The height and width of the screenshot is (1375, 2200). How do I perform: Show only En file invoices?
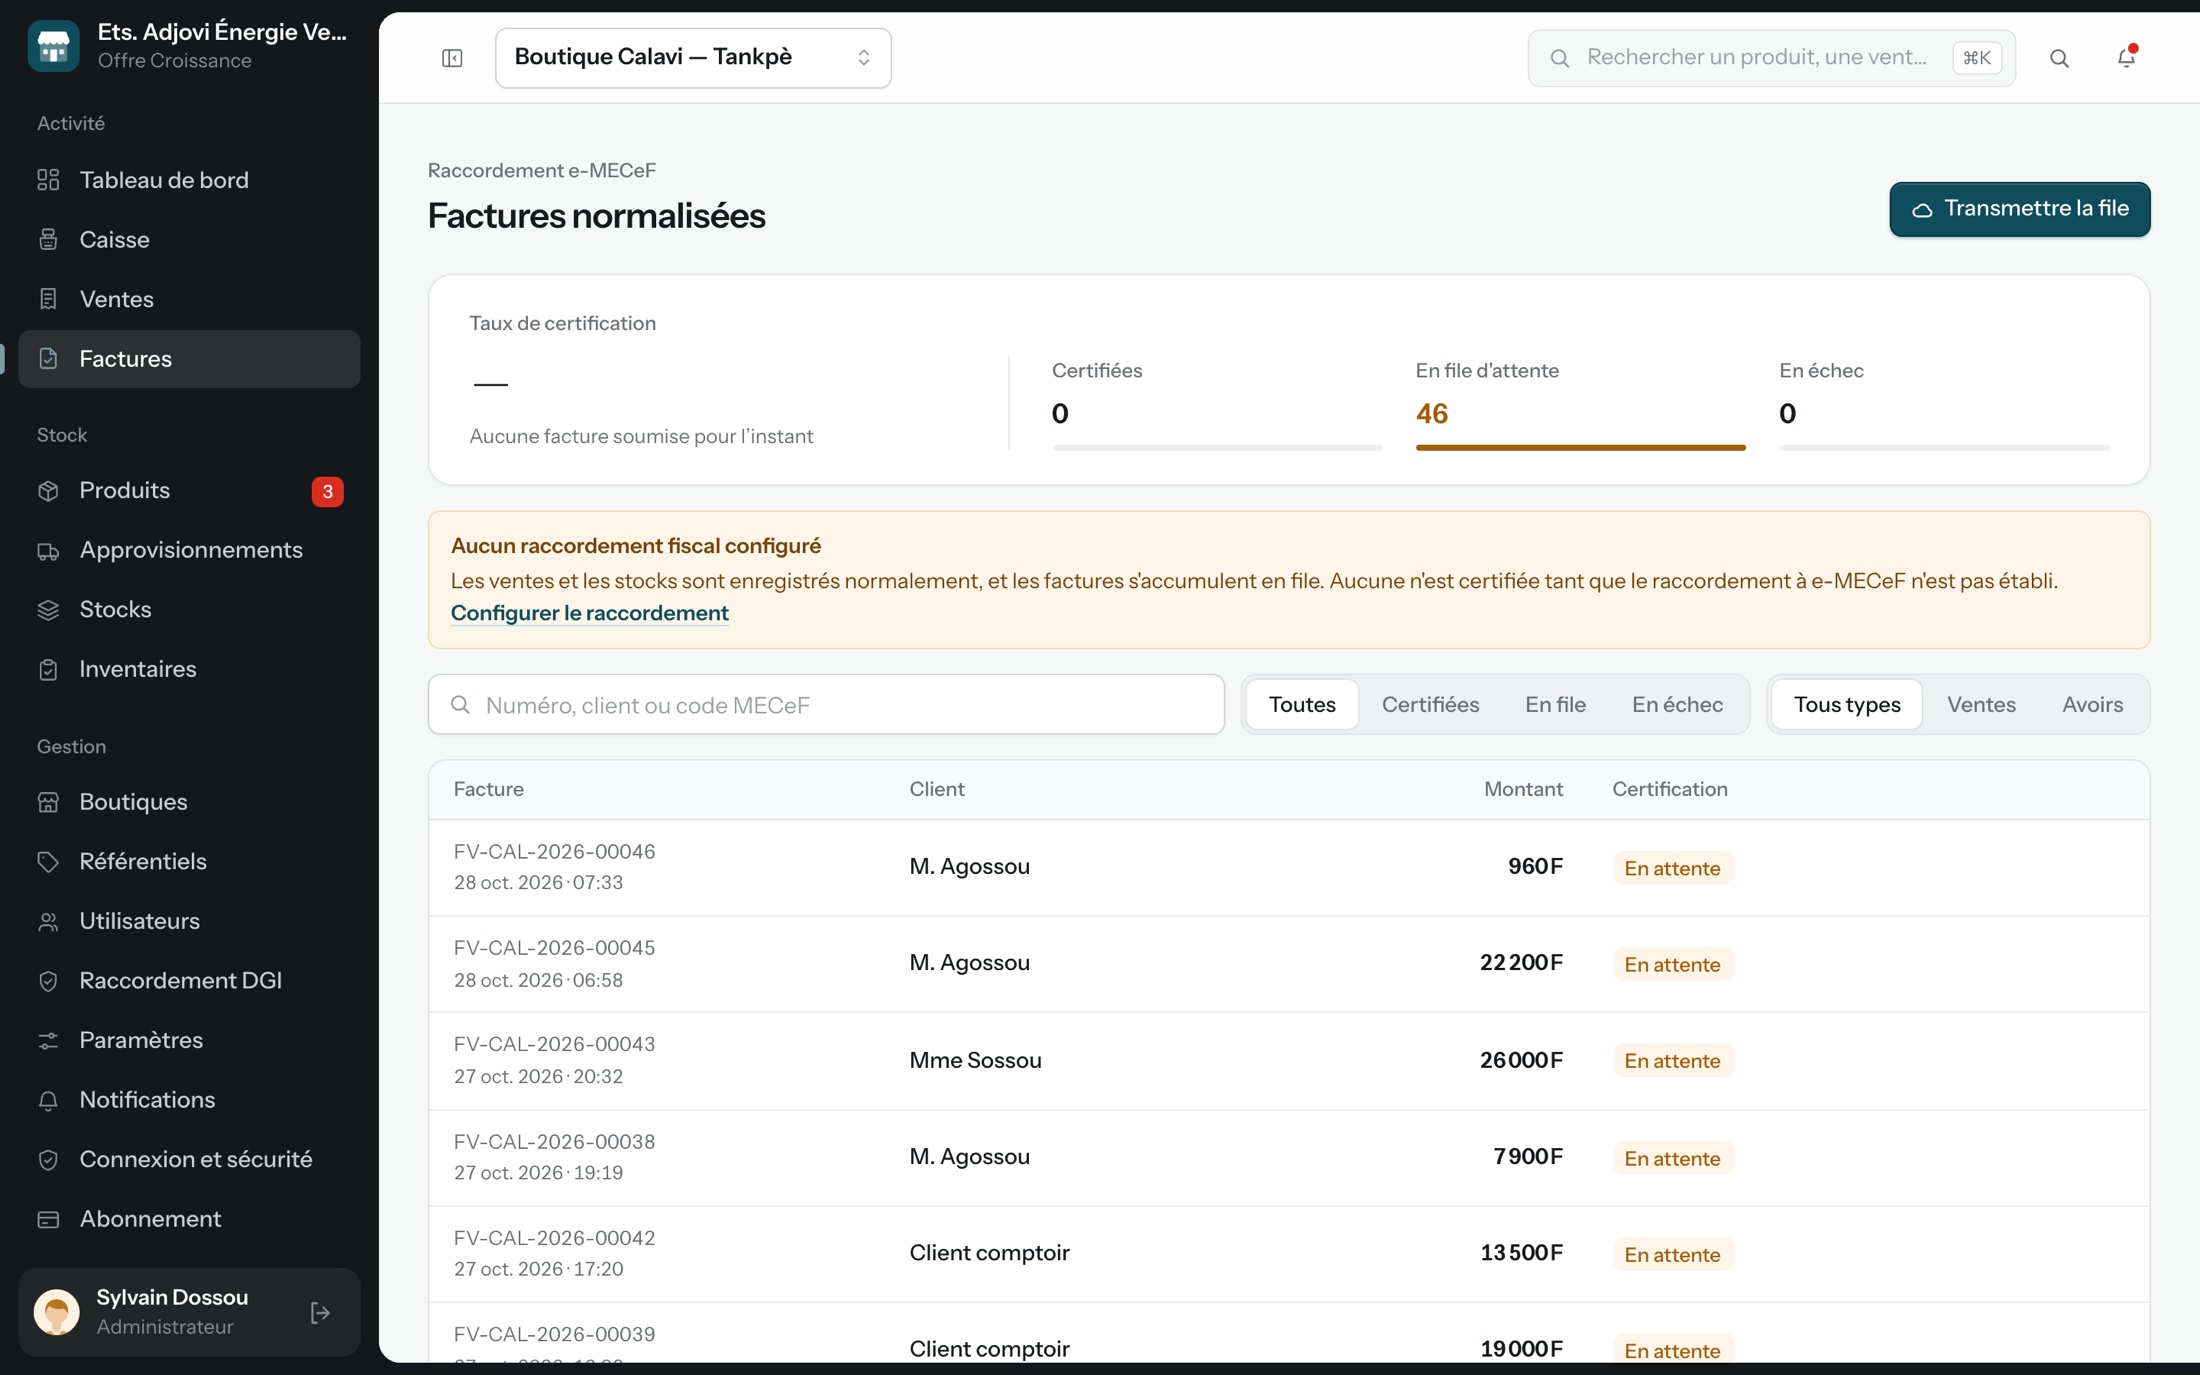(1555, 705)
